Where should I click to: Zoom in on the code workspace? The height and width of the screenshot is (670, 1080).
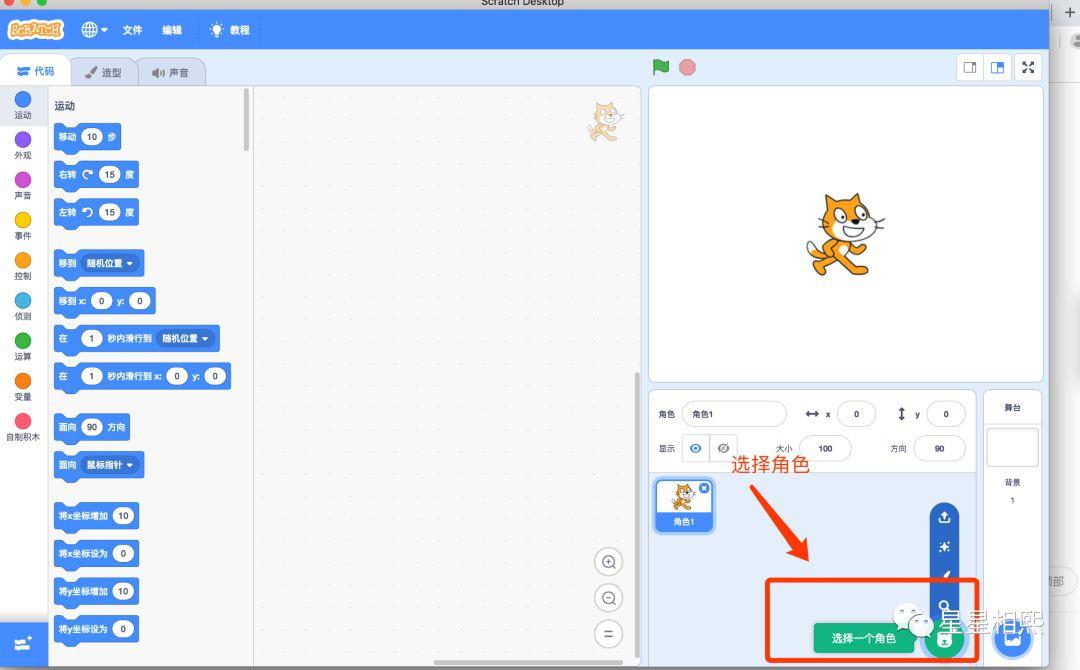(x=608, y=562)
